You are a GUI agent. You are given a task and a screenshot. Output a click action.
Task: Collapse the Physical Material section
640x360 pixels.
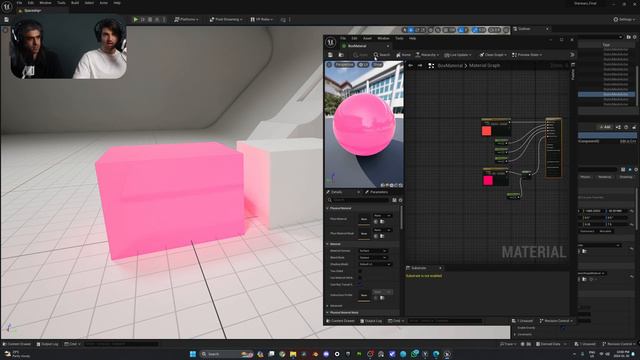tap(327, 208)
